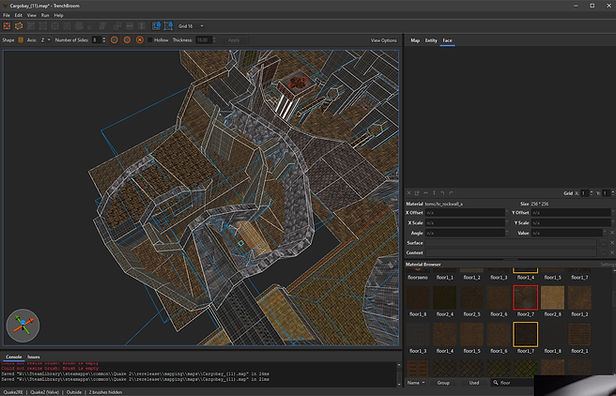Click the Number of Sides stepper arrows
The image size is (616, 396).
pyautogui.click(x=104, y=40)
